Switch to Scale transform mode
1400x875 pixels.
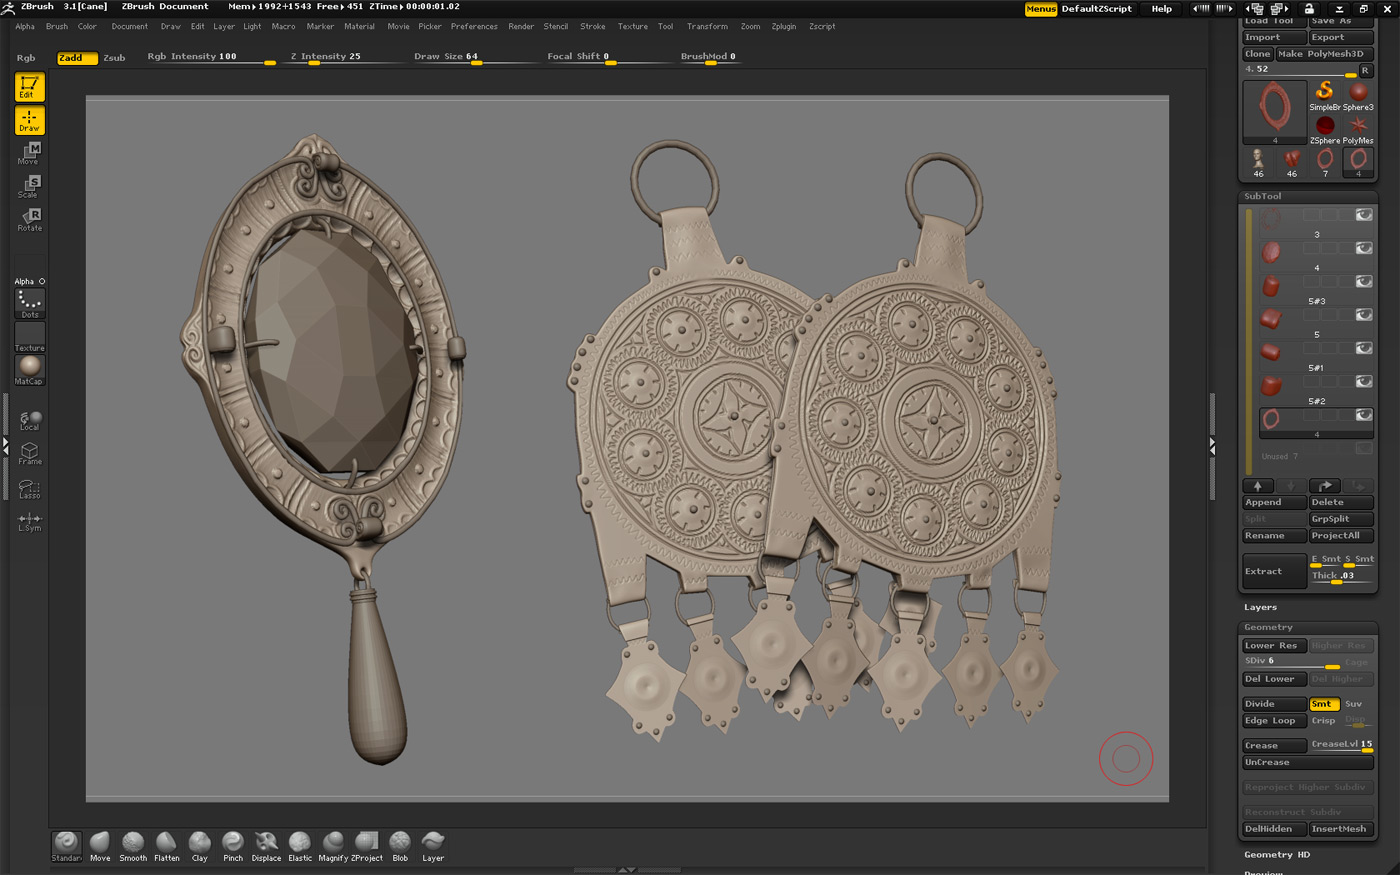[x=29, y=186]
